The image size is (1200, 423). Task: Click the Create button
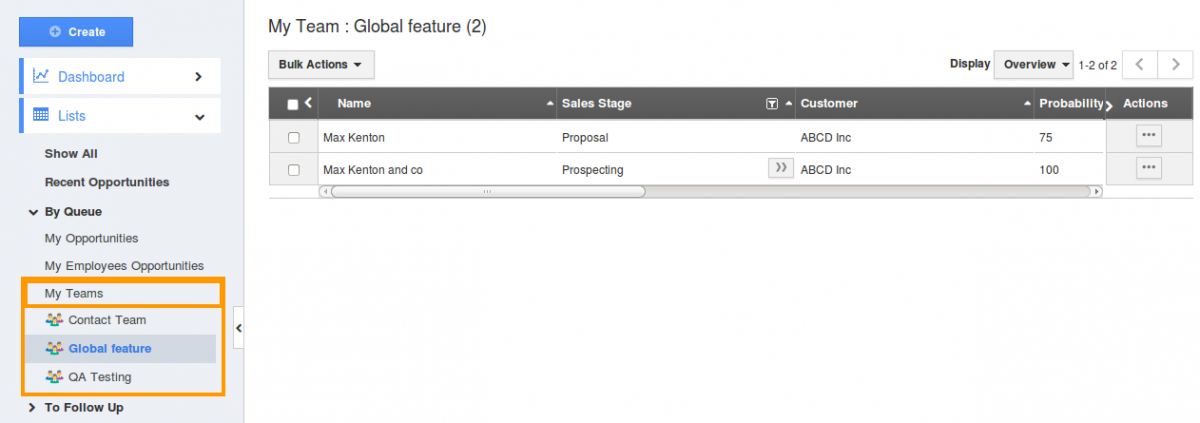click(x=76, y=32)
